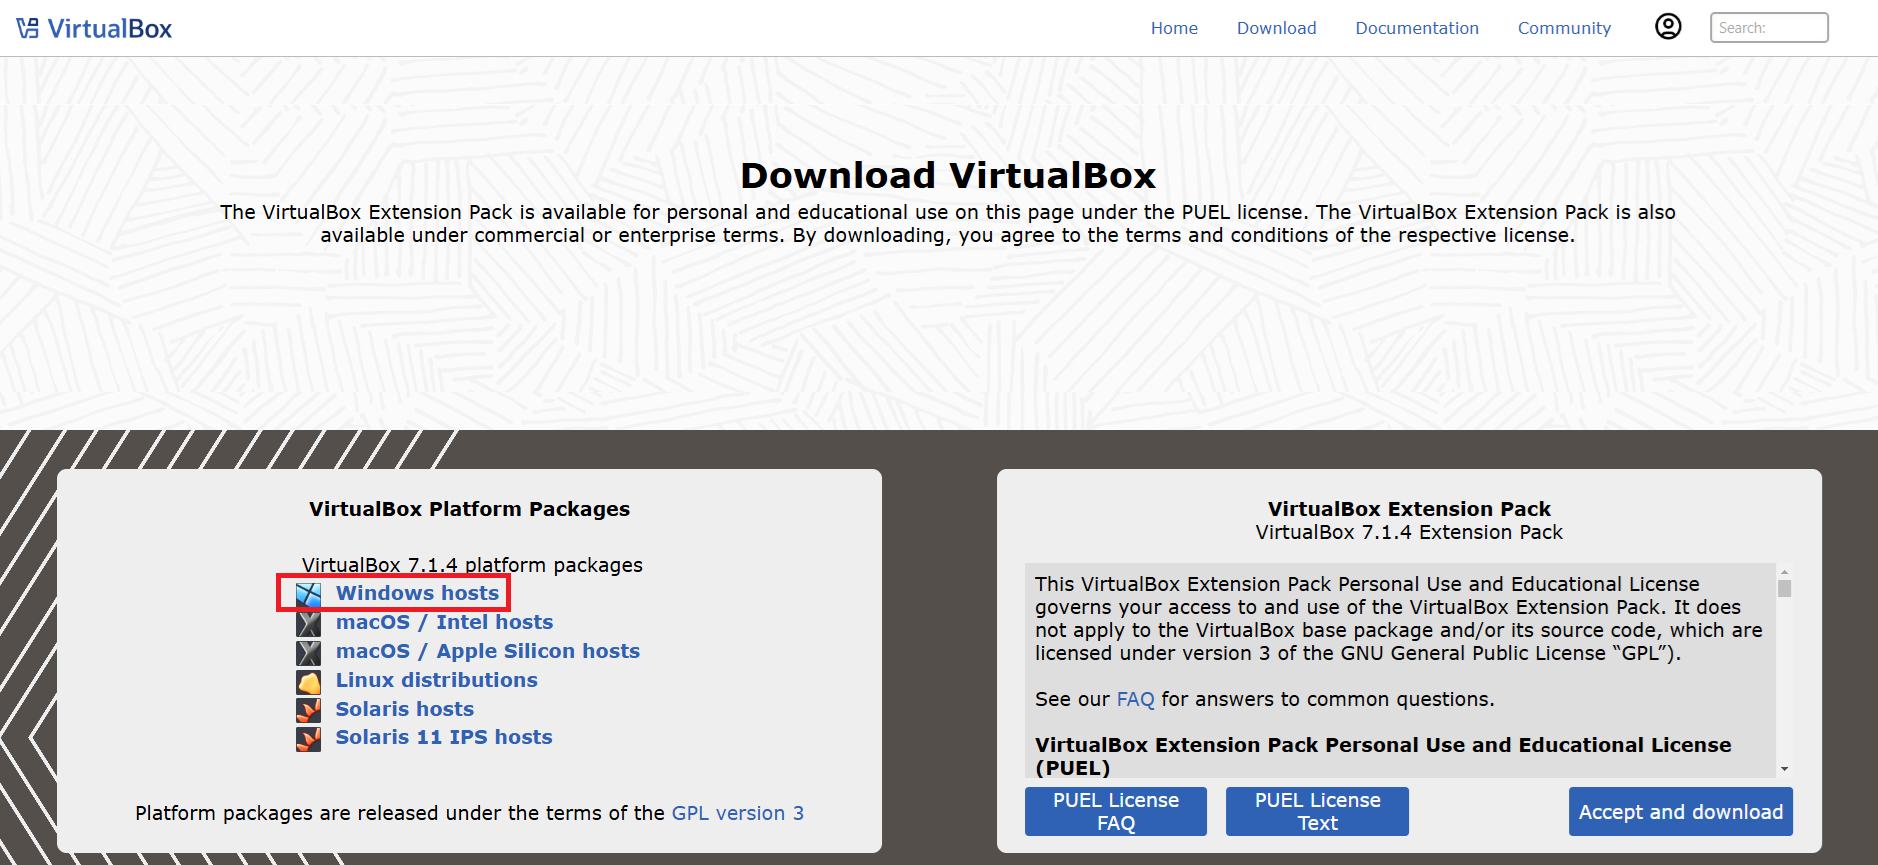The height and width of the screenshot is (865, 1878).
Task: Click the Accept and download button
Action: coord(1680,811)
